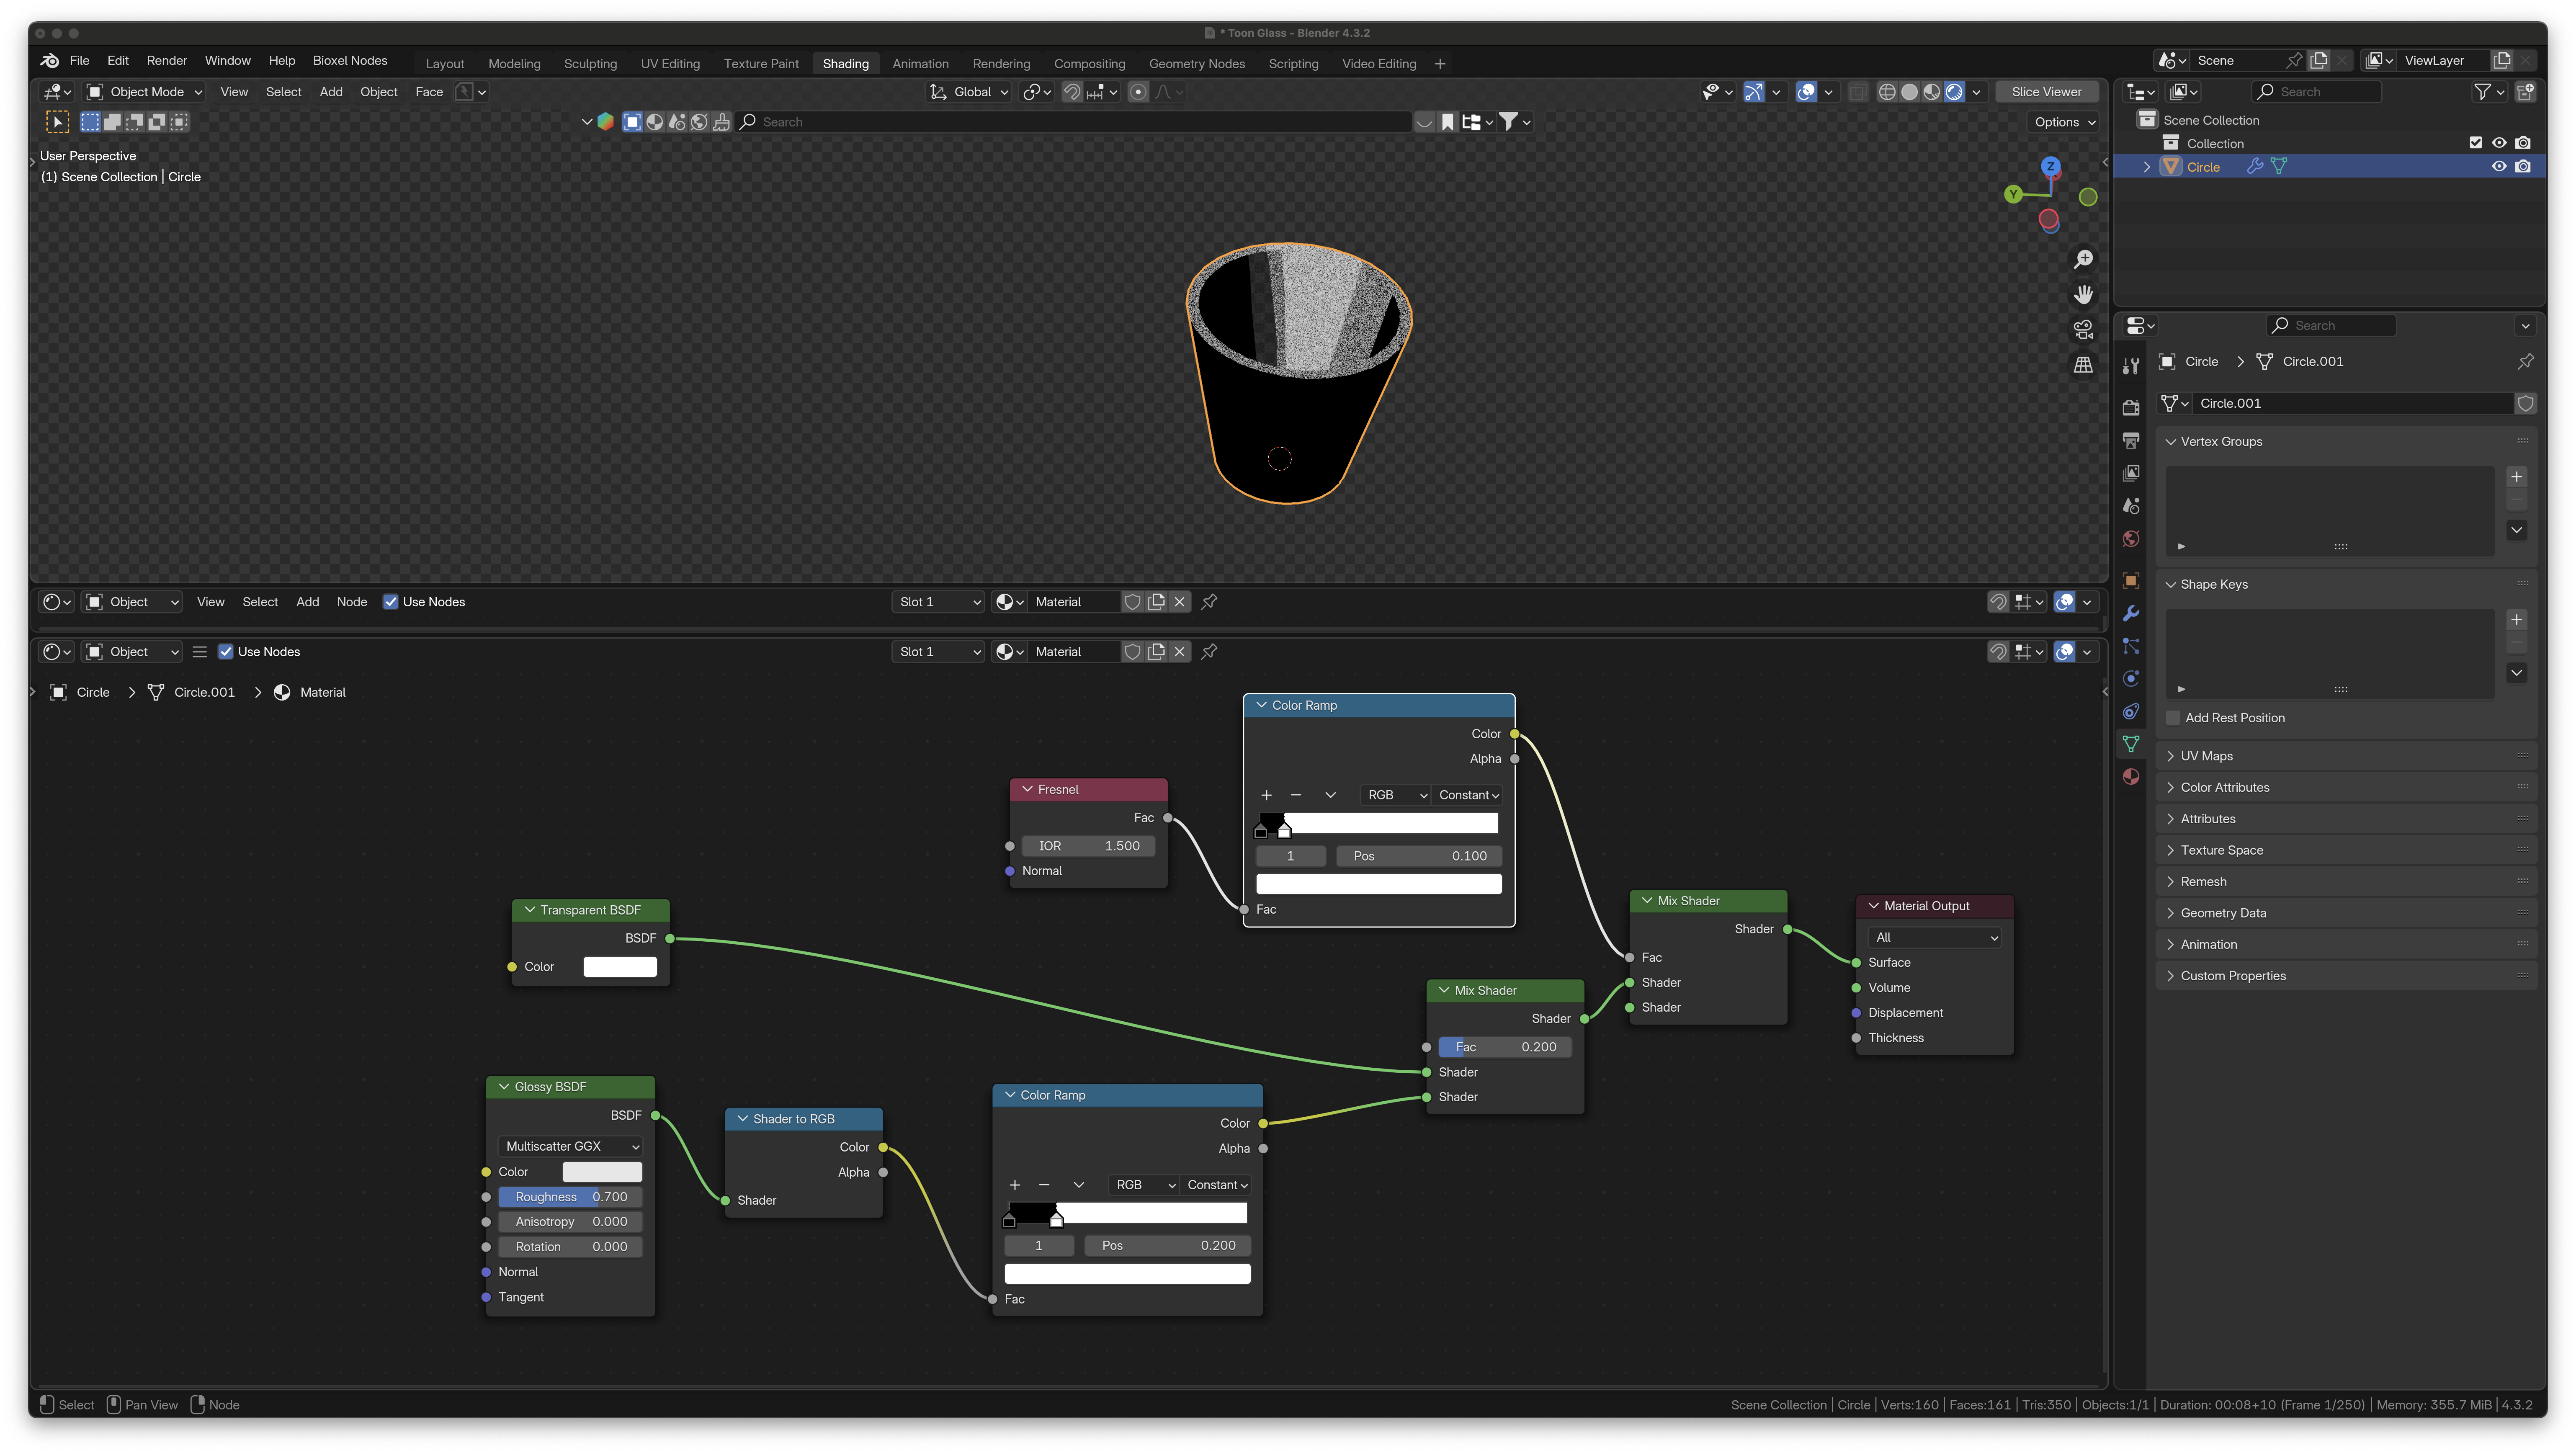This screenshot has width=2576, height=1453.
Task: Enable the Add Rest Position checkbox
Action: tap(2173, 718)
